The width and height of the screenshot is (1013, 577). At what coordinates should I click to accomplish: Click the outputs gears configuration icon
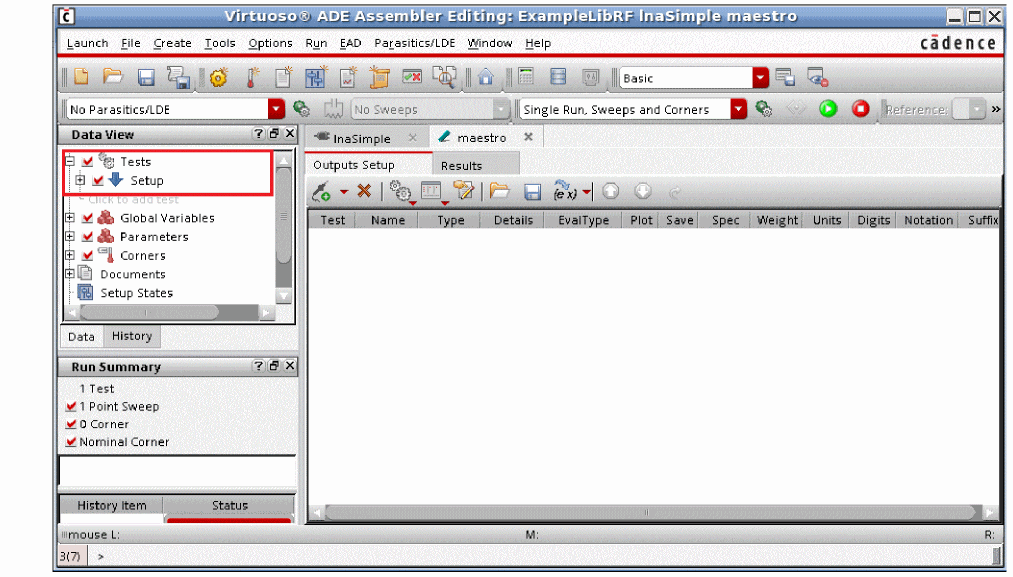401,191
